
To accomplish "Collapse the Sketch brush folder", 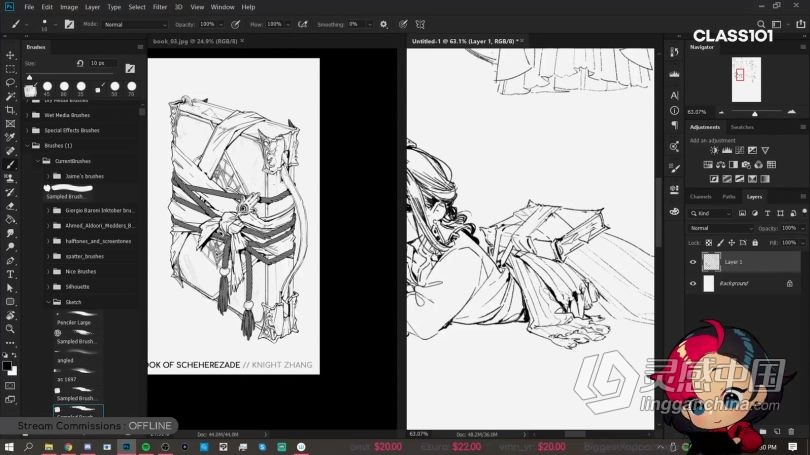I will pos(49,302).
